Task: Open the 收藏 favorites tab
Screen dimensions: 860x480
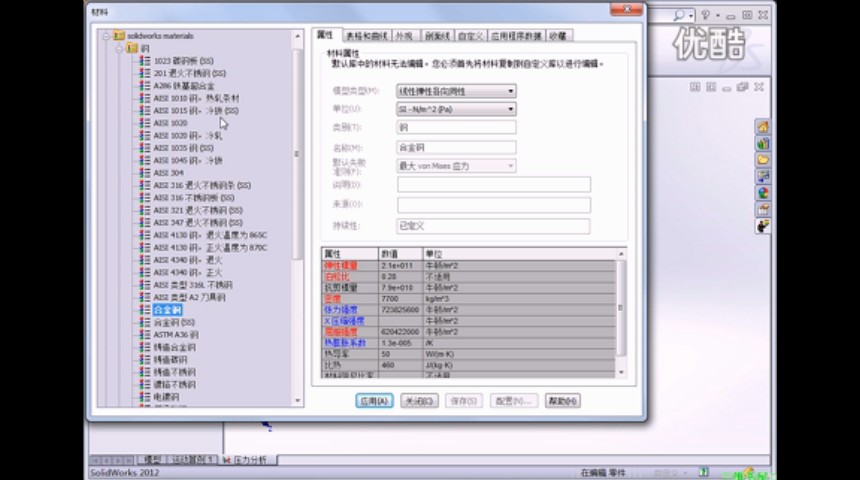Action: (558, 36)
